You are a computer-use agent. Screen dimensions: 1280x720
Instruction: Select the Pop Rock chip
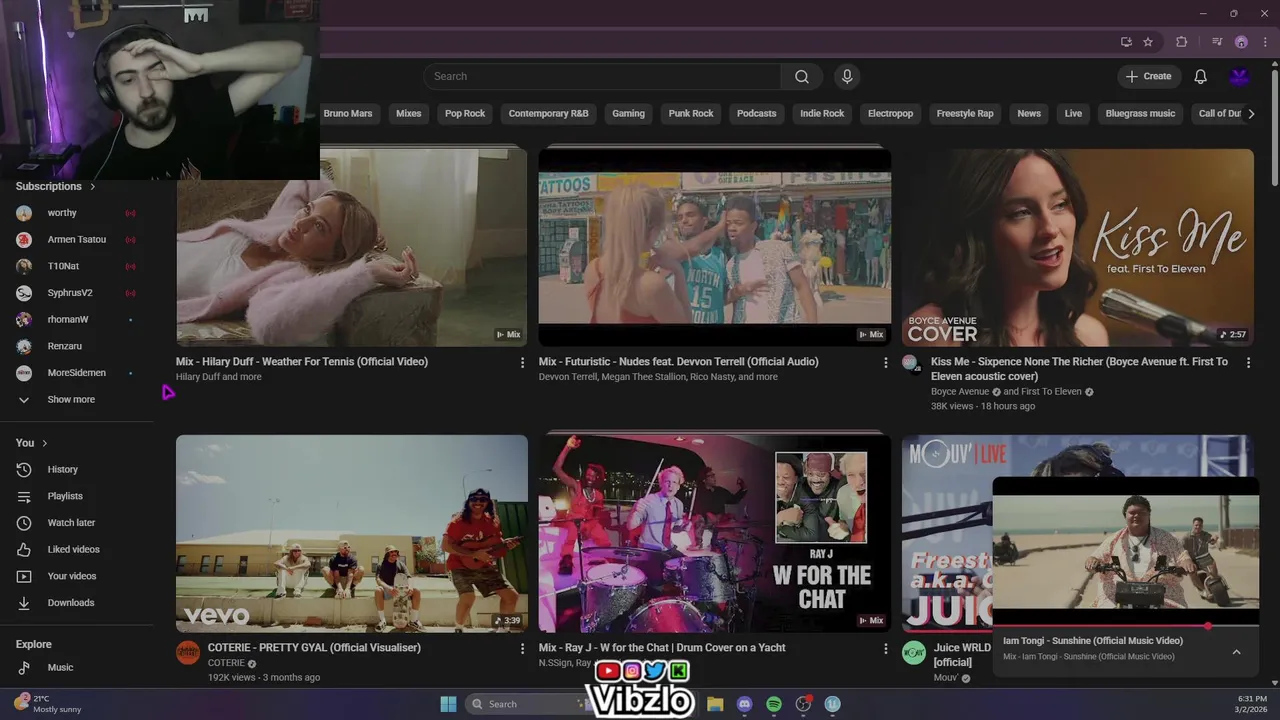pyautogui.click(x=465, y=114)
